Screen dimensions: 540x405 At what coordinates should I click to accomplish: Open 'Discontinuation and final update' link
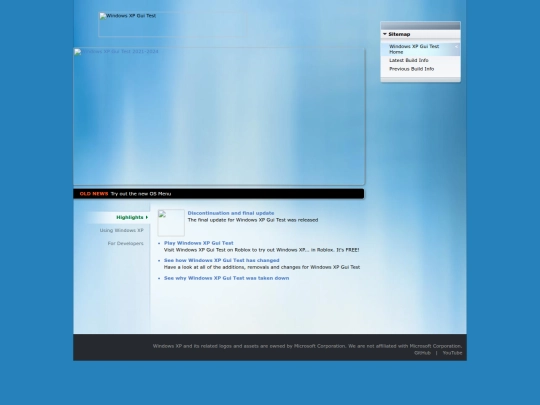point(231,213)
